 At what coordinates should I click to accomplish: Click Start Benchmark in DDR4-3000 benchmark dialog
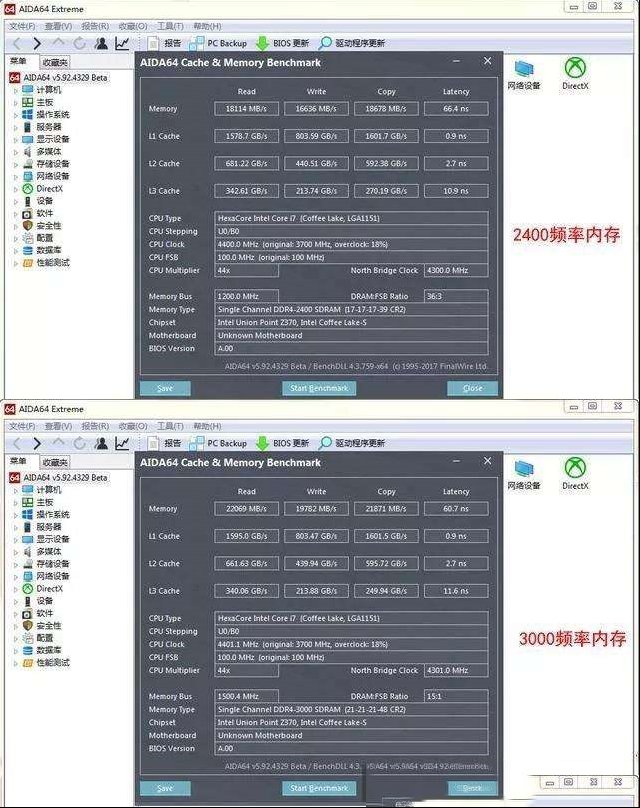click(319, 788)
